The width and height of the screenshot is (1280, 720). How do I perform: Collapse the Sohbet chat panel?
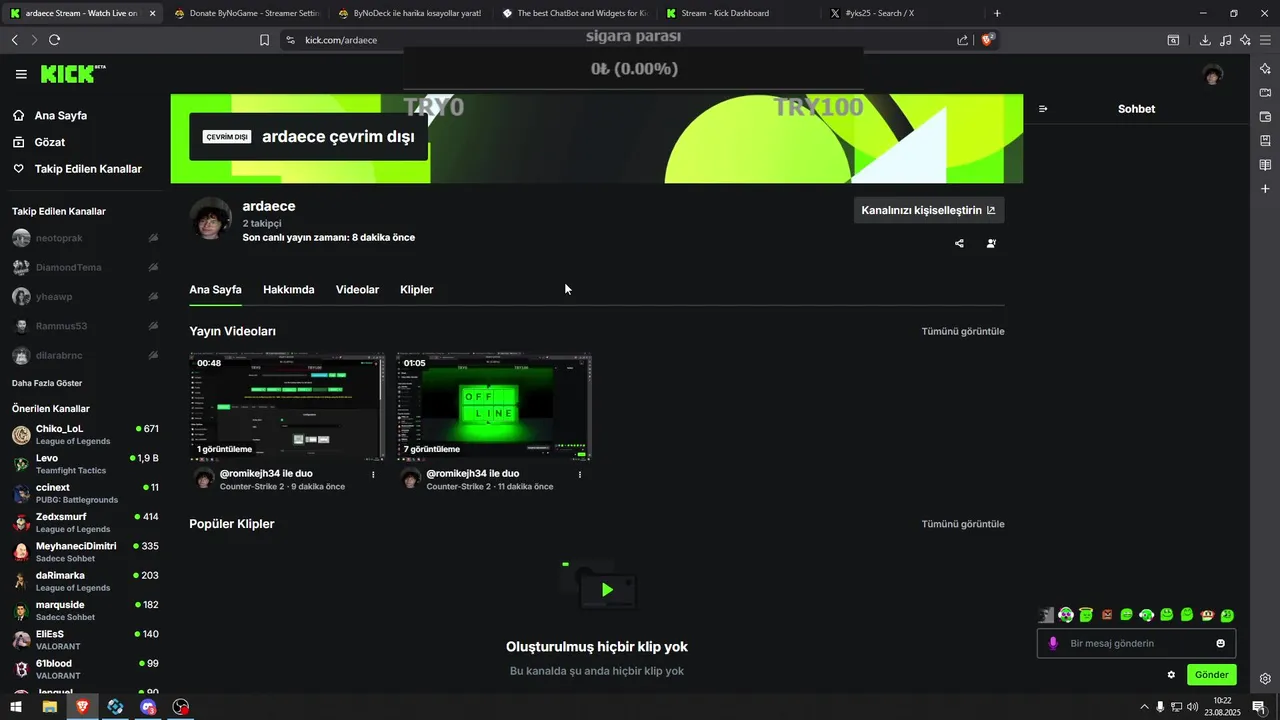tap(1043, 109)
